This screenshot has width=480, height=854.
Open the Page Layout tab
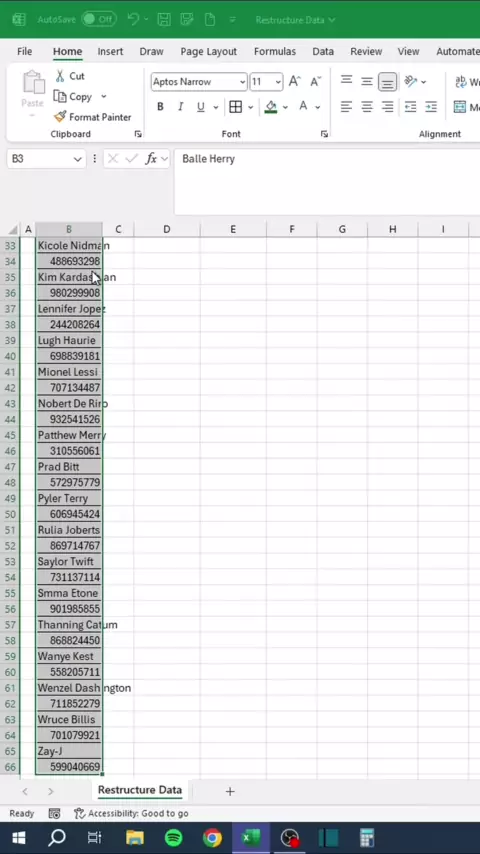click(209, 51)
